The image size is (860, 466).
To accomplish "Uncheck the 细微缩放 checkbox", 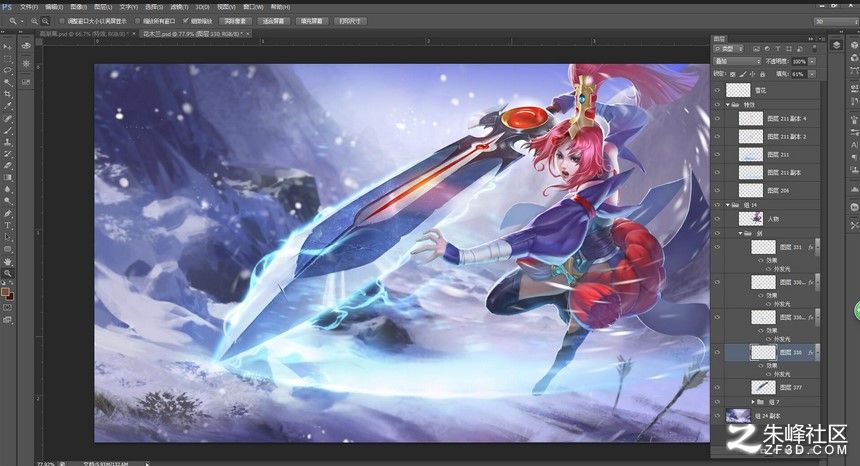I will click(185, 21).
